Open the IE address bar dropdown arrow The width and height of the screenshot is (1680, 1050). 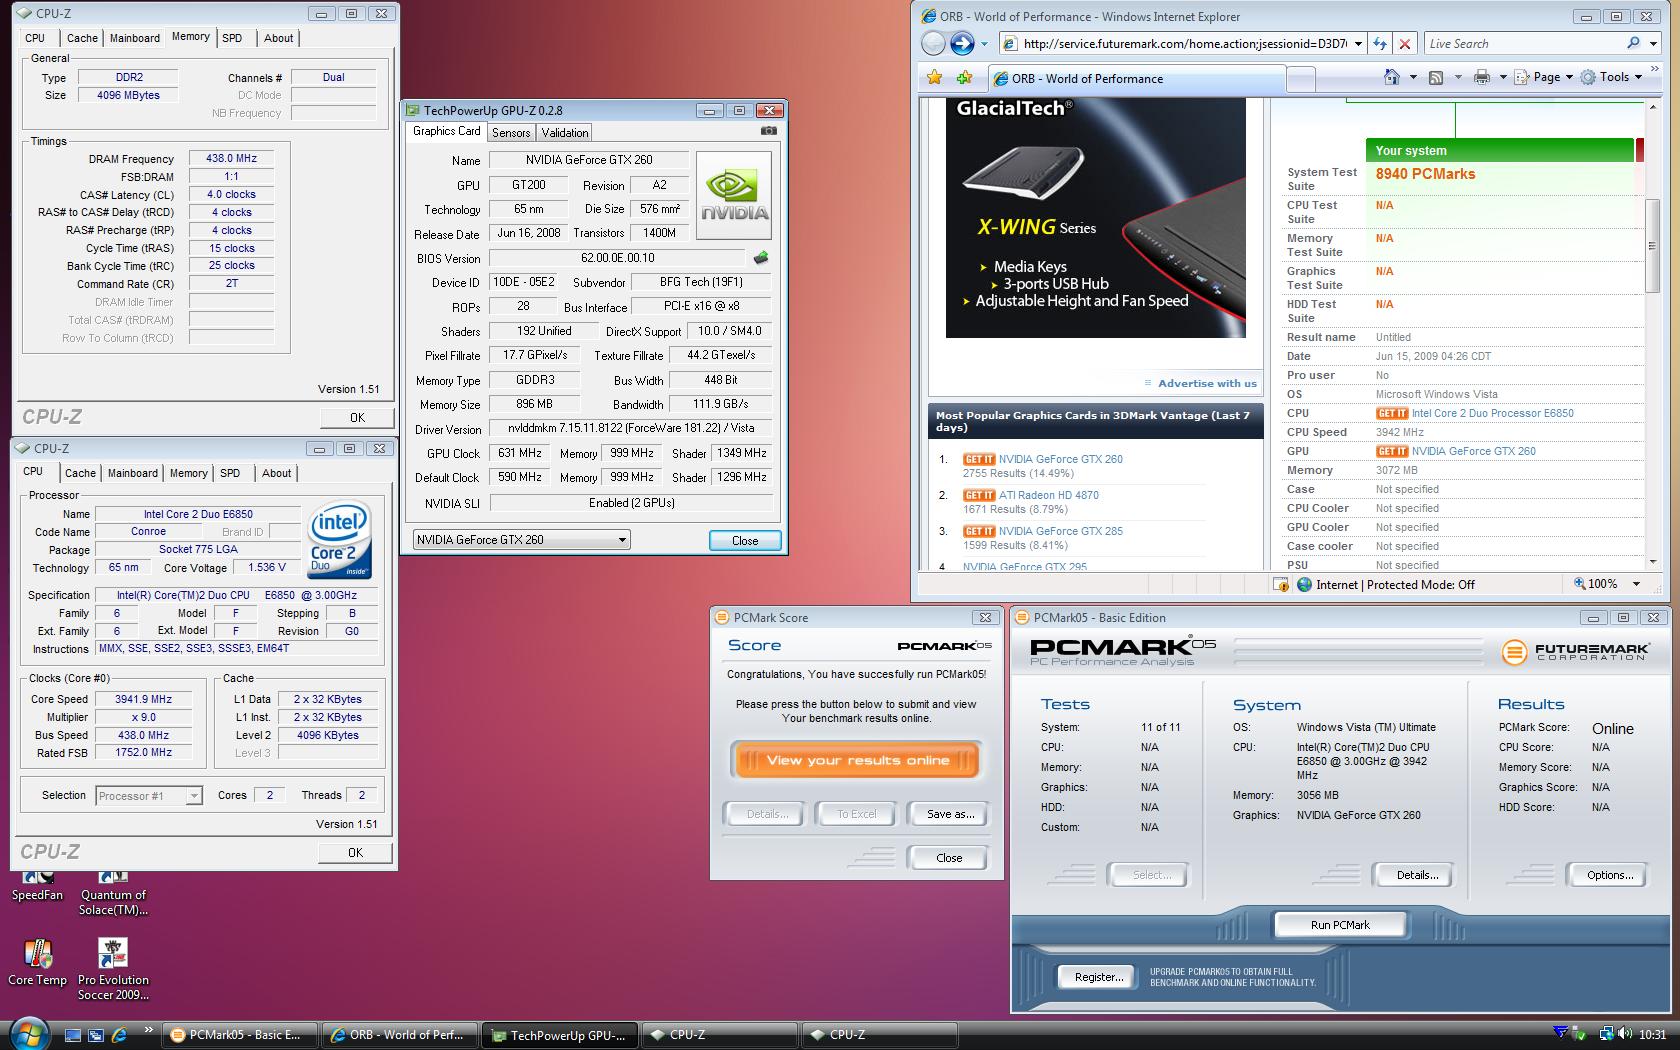coord(1358,44)
